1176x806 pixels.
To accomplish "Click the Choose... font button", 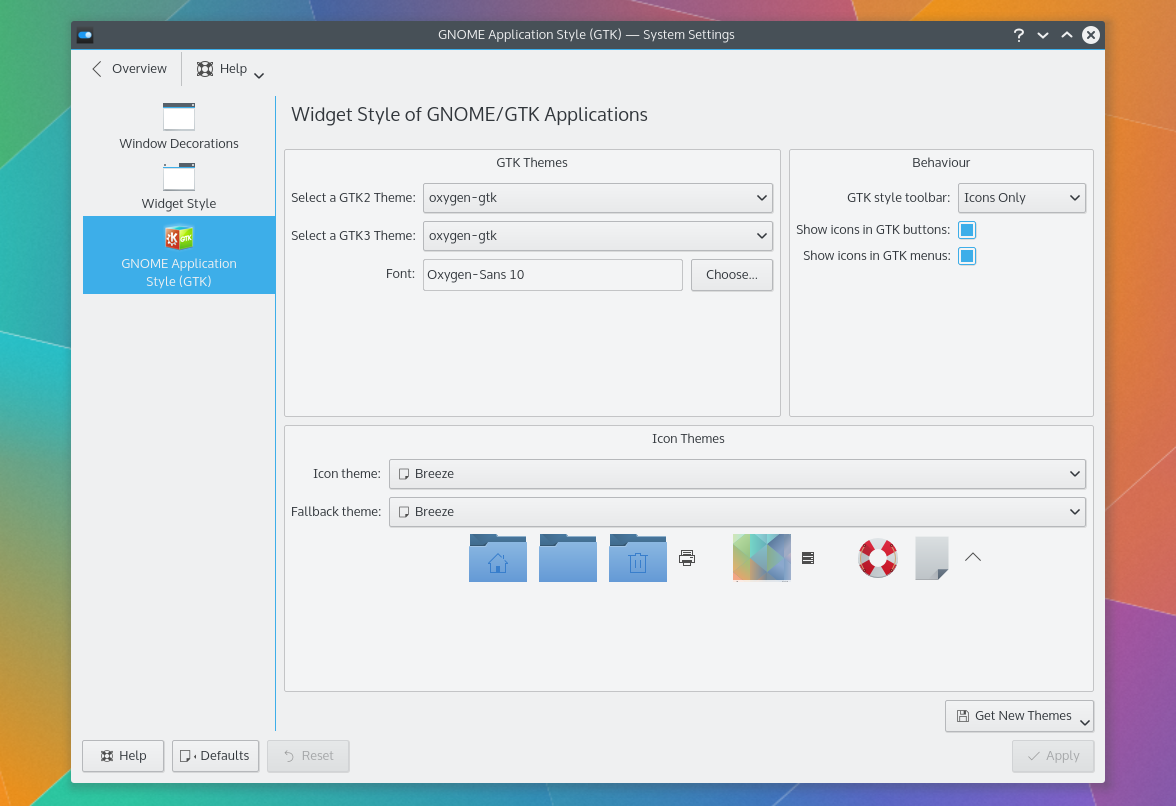I will pos(731,274).
